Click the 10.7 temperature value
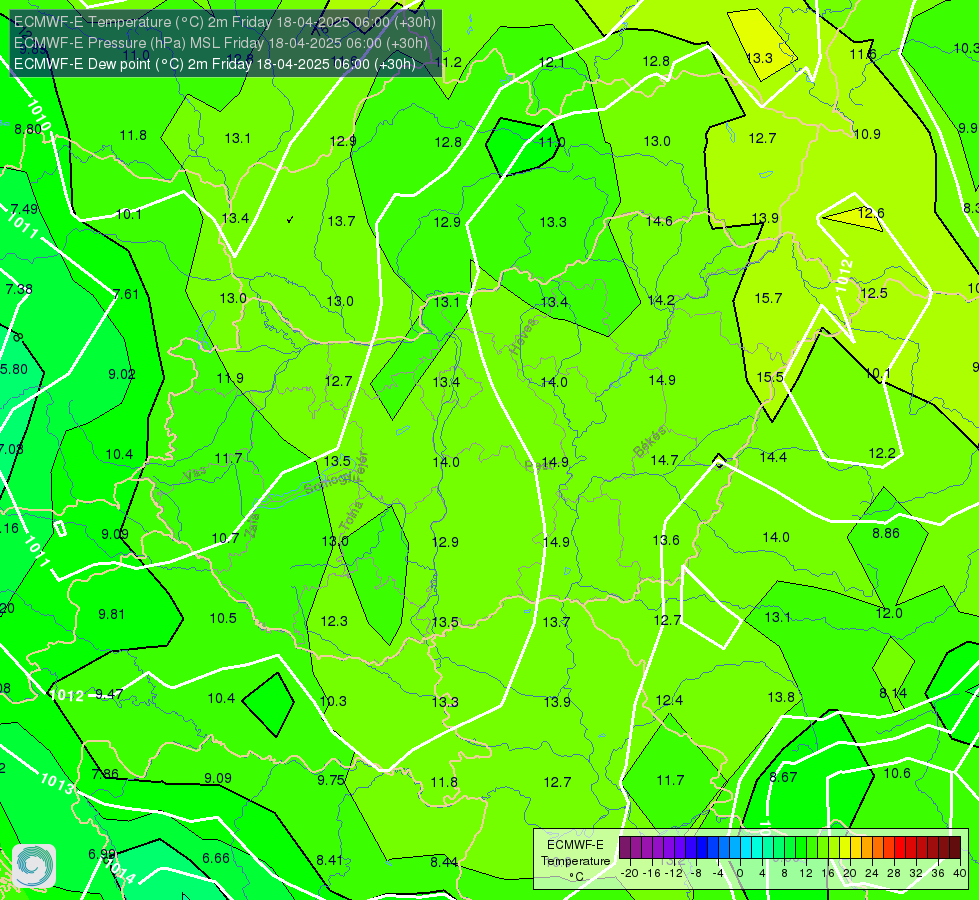The image size is (979, 900). [225, 538]
